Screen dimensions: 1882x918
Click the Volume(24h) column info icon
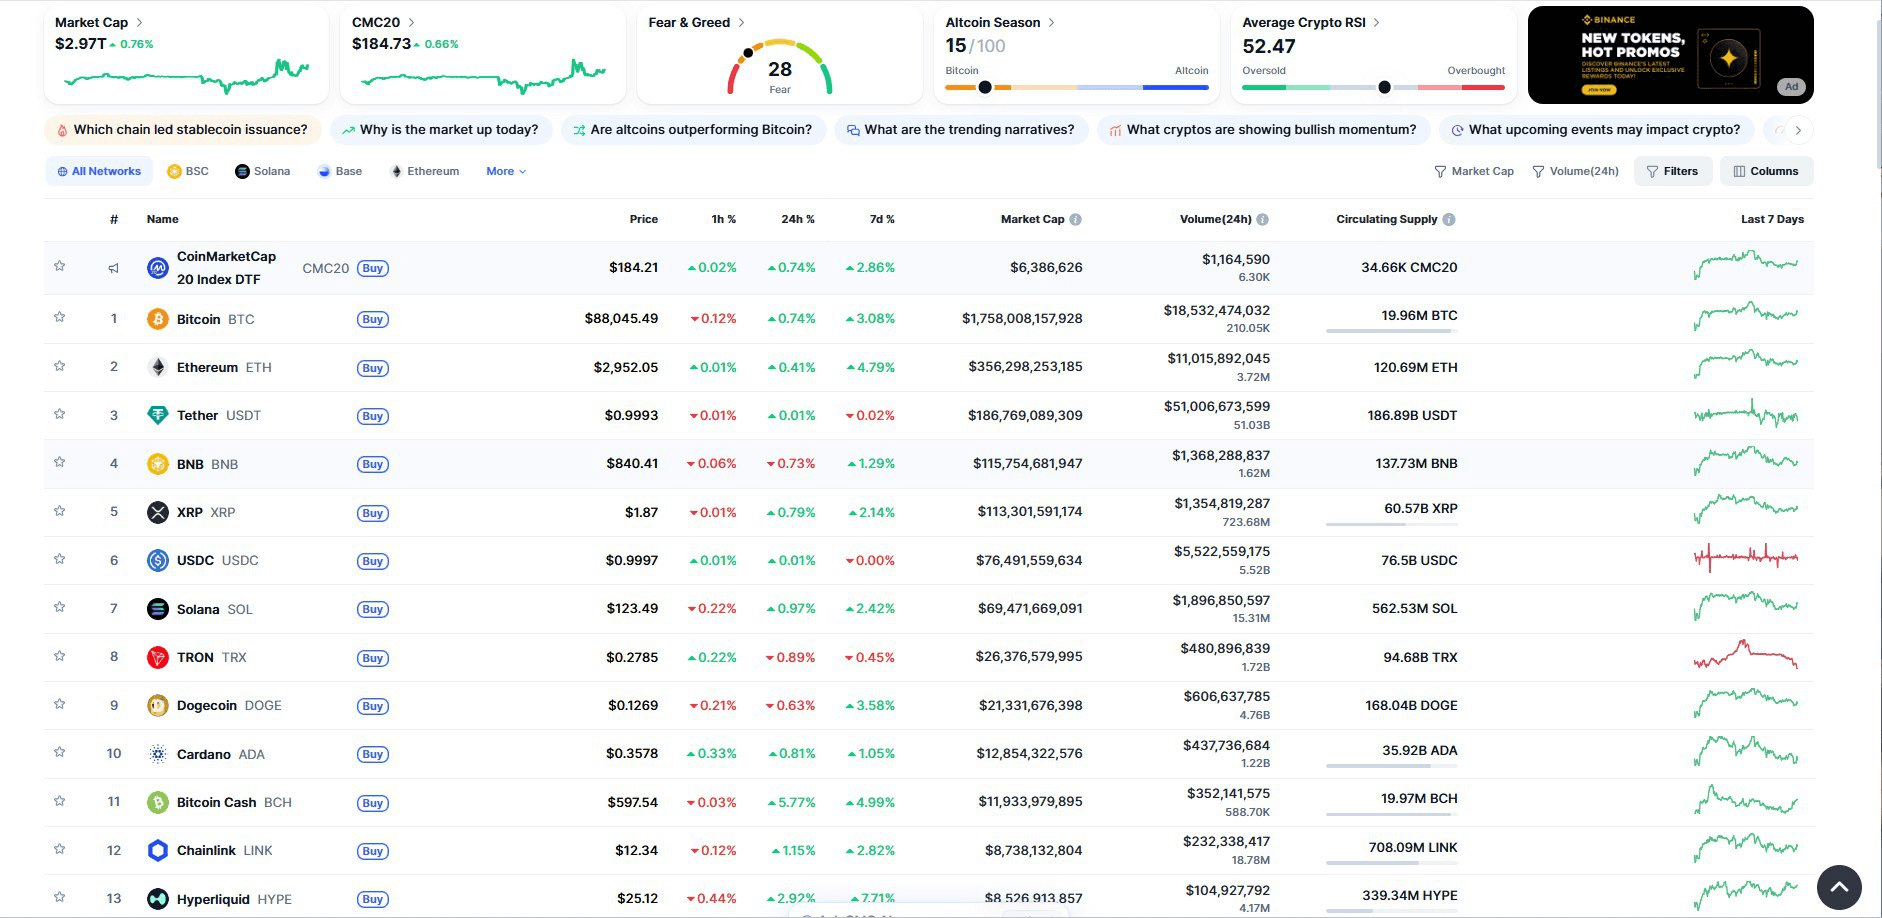coord(1262,220)
